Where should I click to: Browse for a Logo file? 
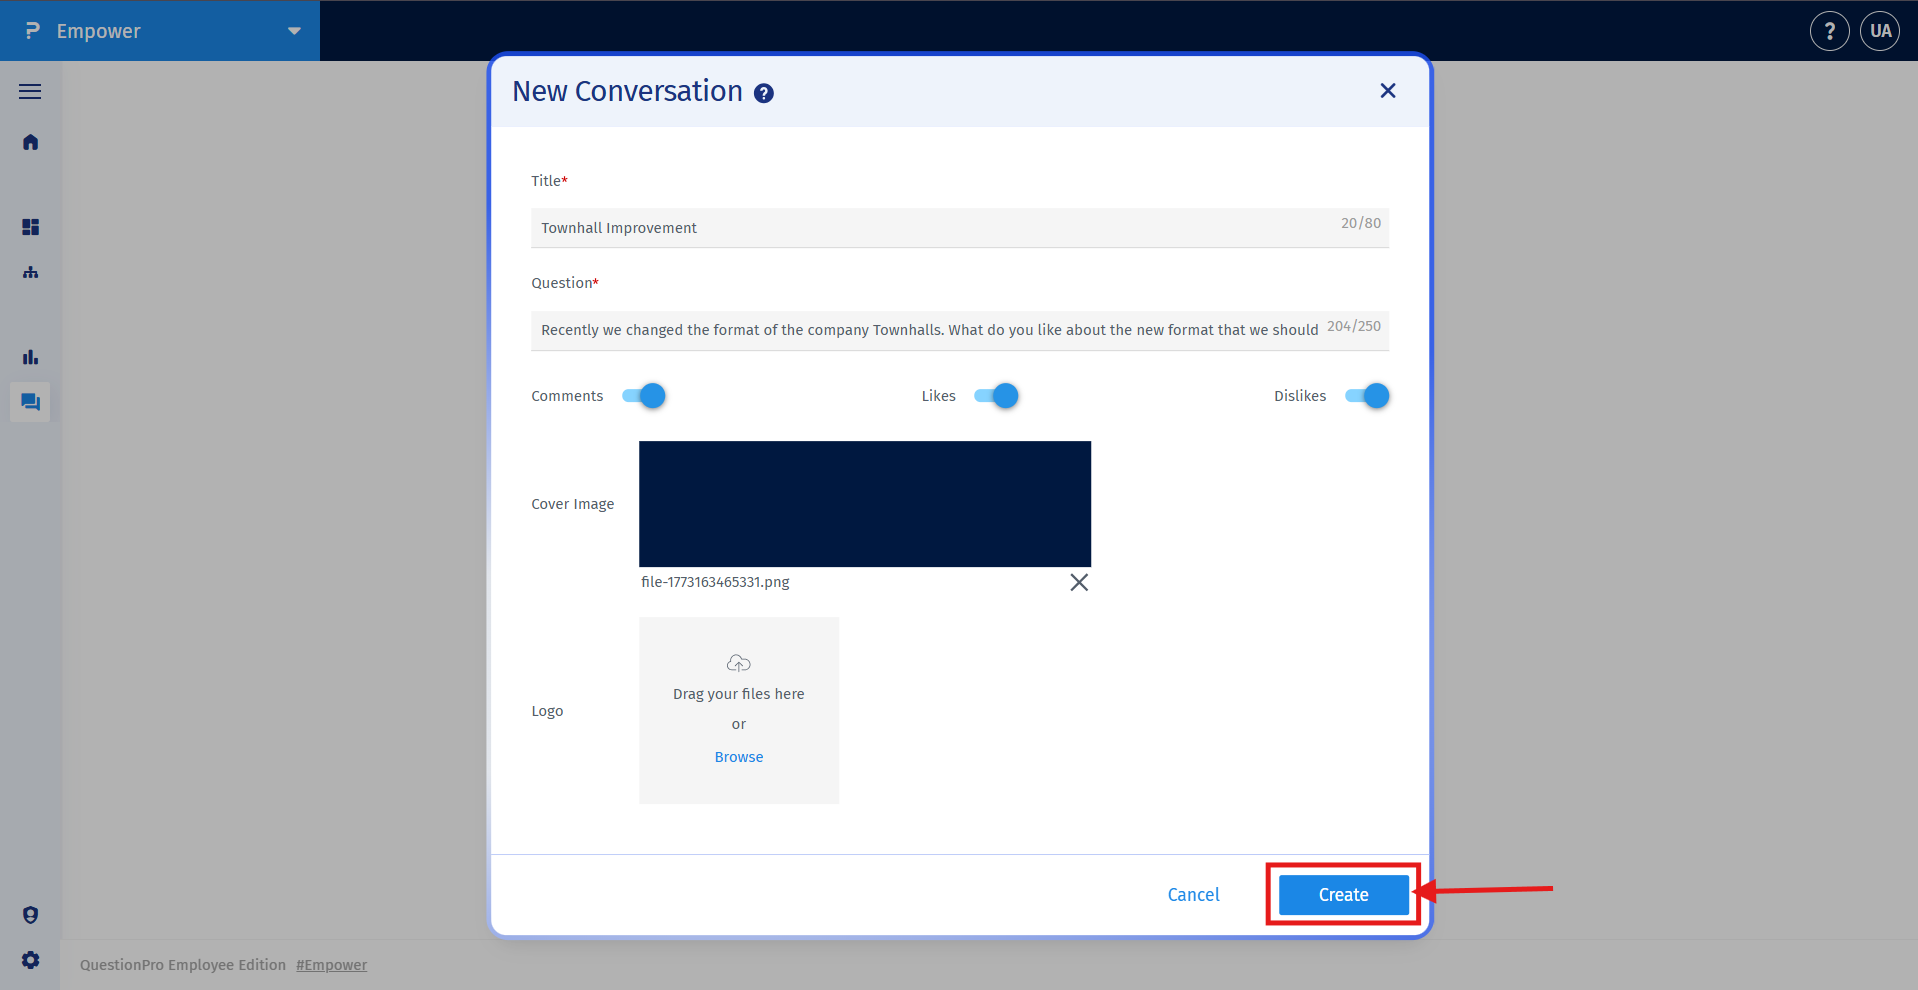point(738,756)
